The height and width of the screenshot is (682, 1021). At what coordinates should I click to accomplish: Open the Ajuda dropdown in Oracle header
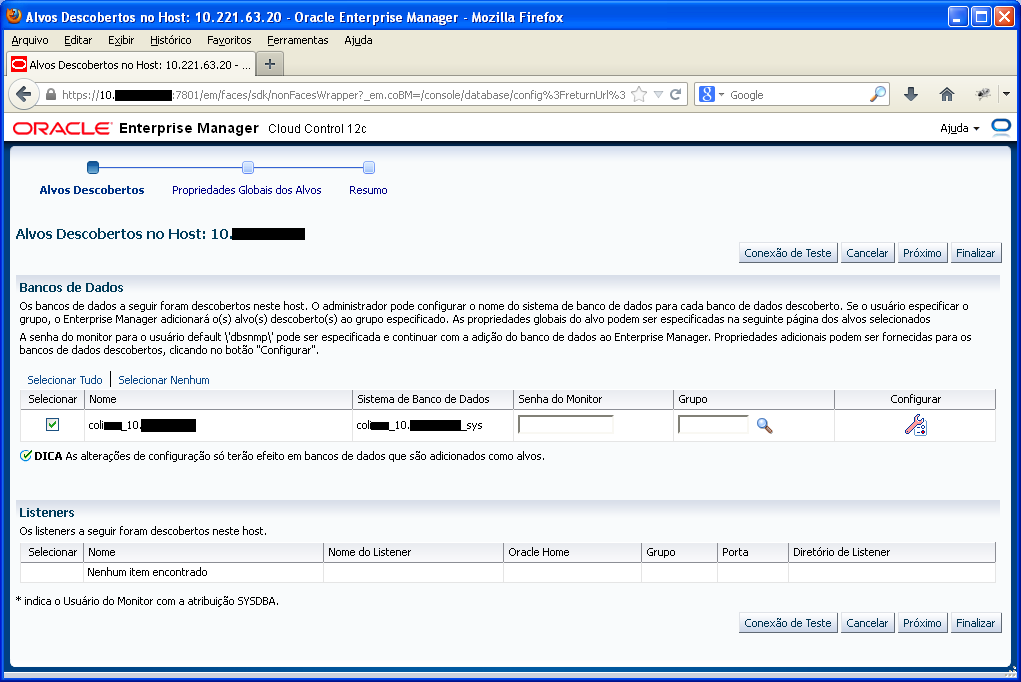959,128
